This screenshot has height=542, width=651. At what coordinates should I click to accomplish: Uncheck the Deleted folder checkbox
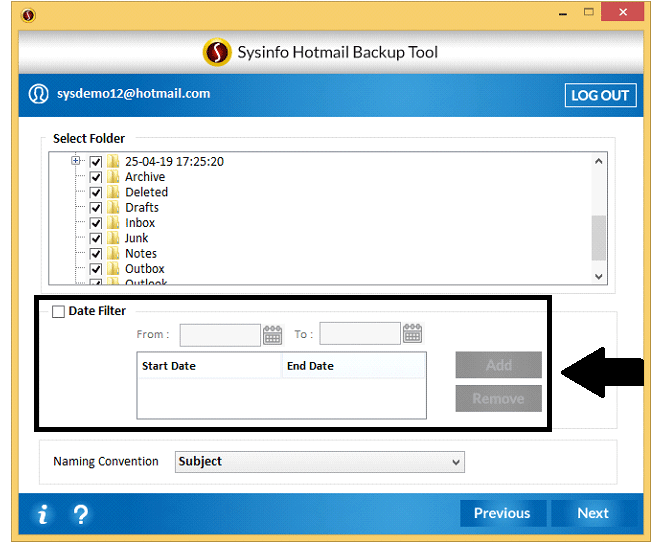(96, 192)
